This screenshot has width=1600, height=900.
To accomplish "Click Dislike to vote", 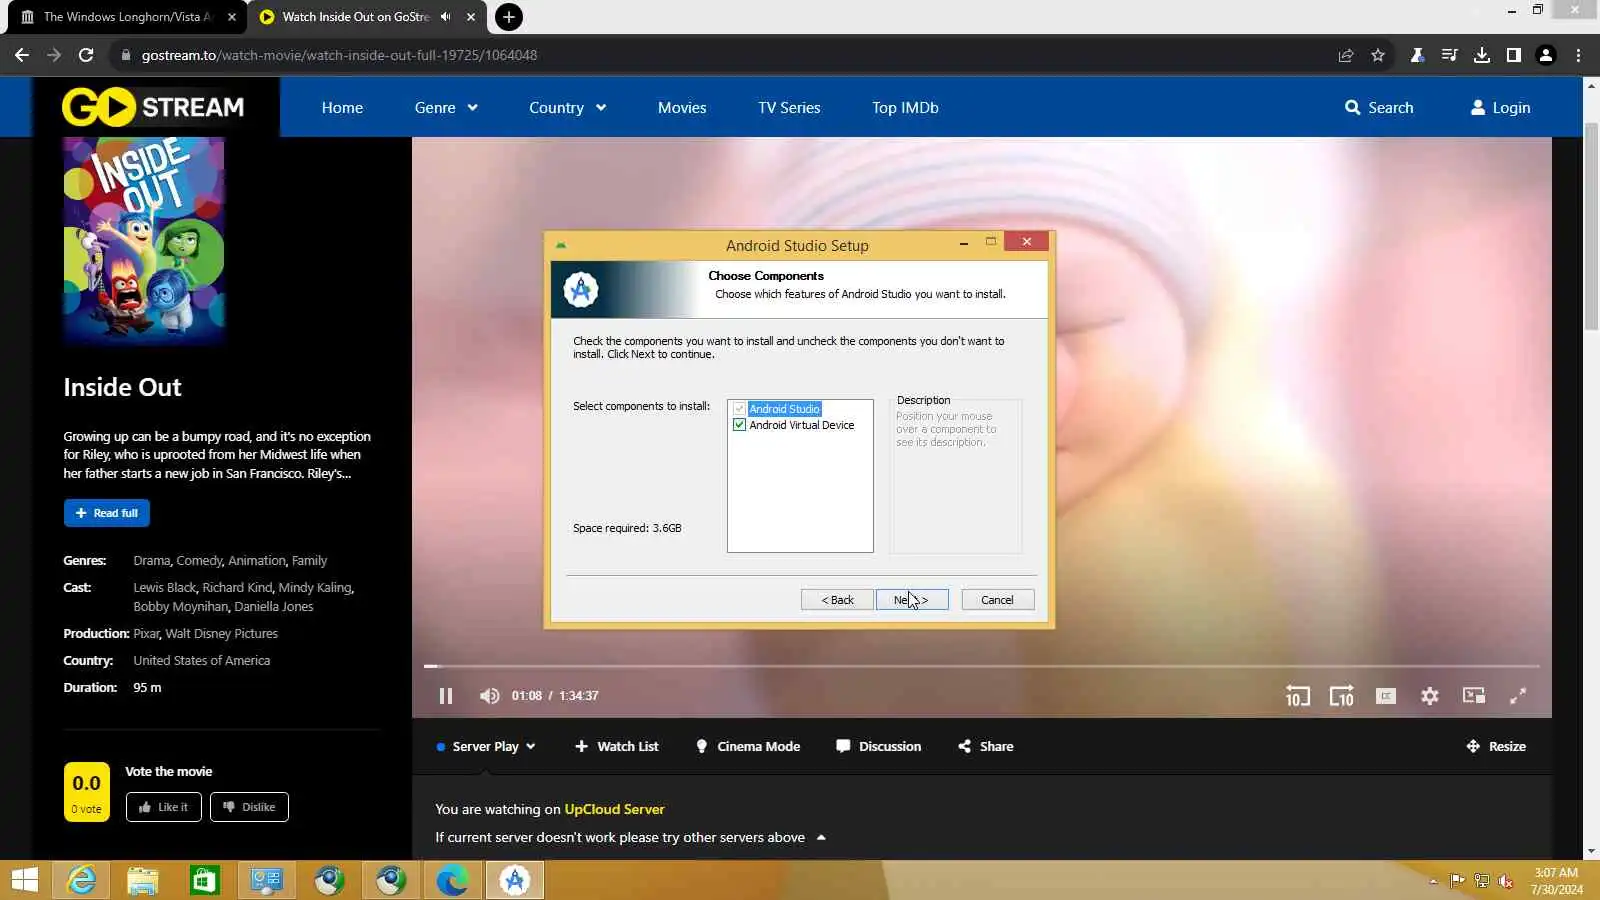I will point(249,807).
